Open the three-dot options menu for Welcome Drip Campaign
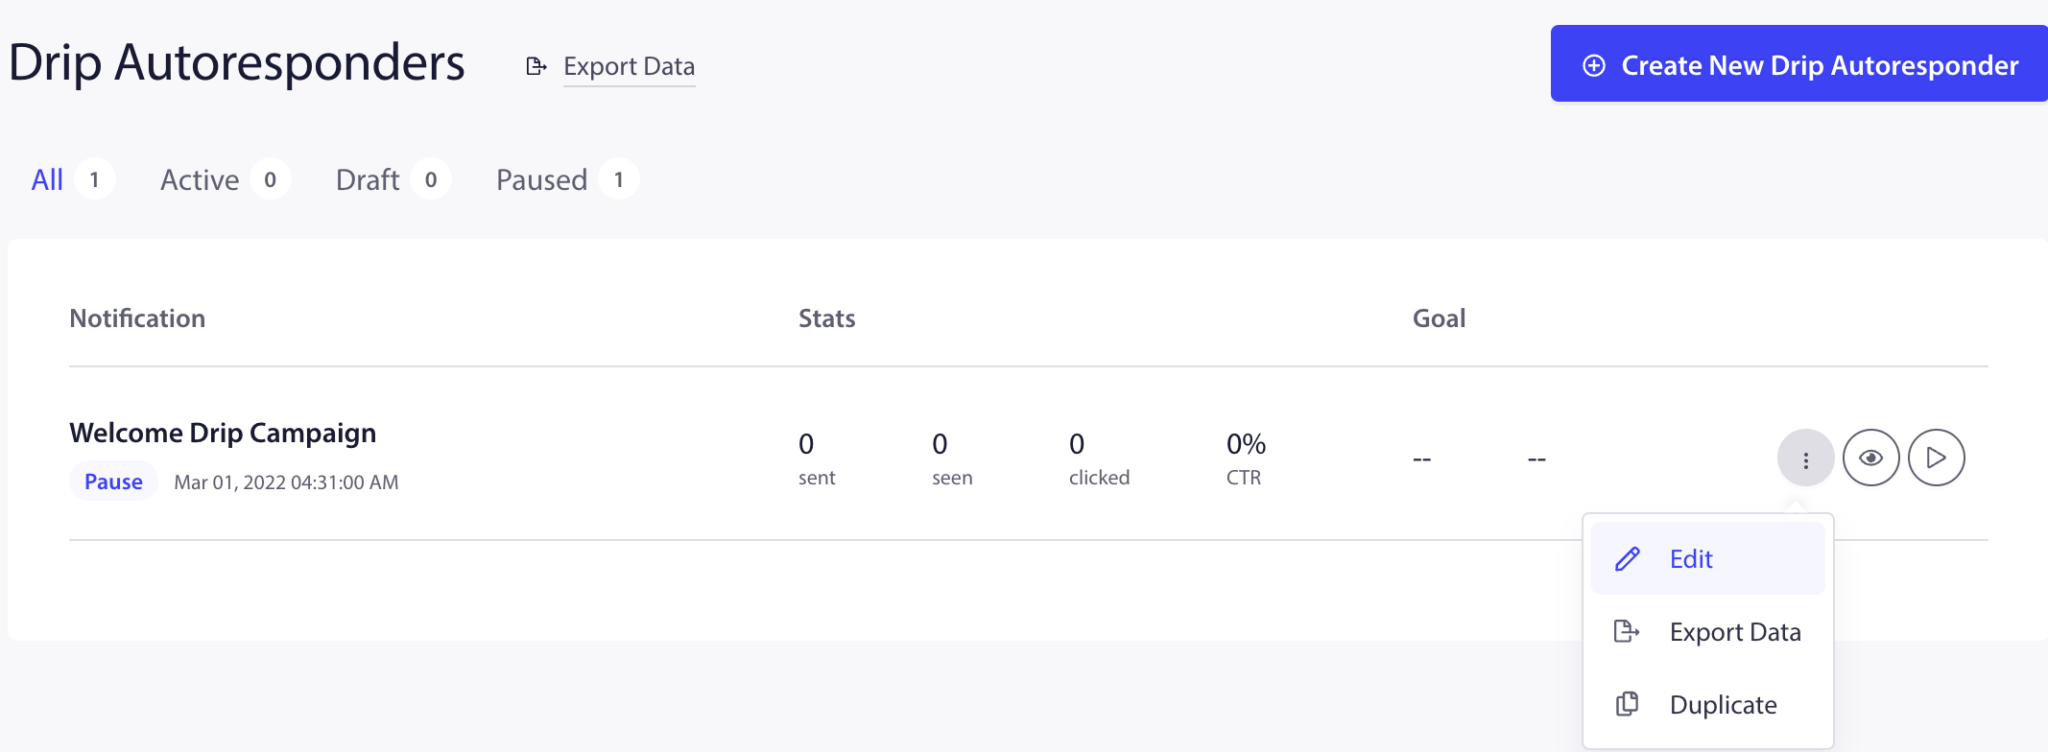2048x752 pixels. tap(1805, 458)
